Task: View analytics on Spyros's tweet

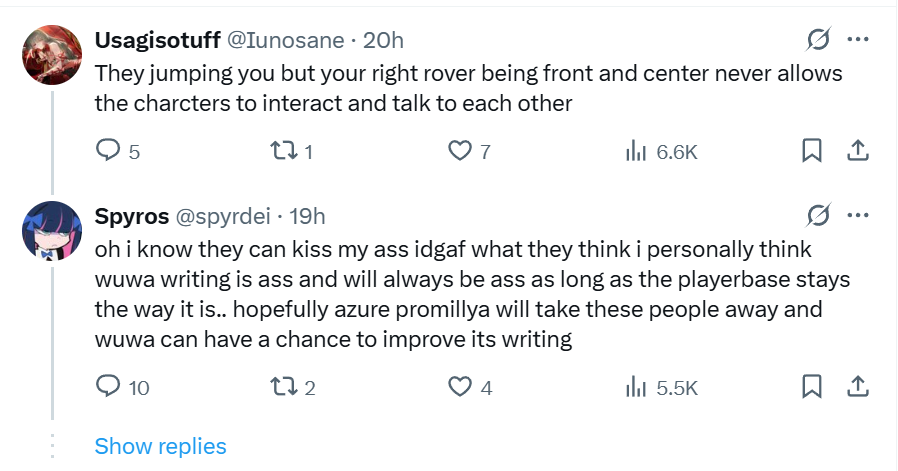Action: click(x=634, y=386)
